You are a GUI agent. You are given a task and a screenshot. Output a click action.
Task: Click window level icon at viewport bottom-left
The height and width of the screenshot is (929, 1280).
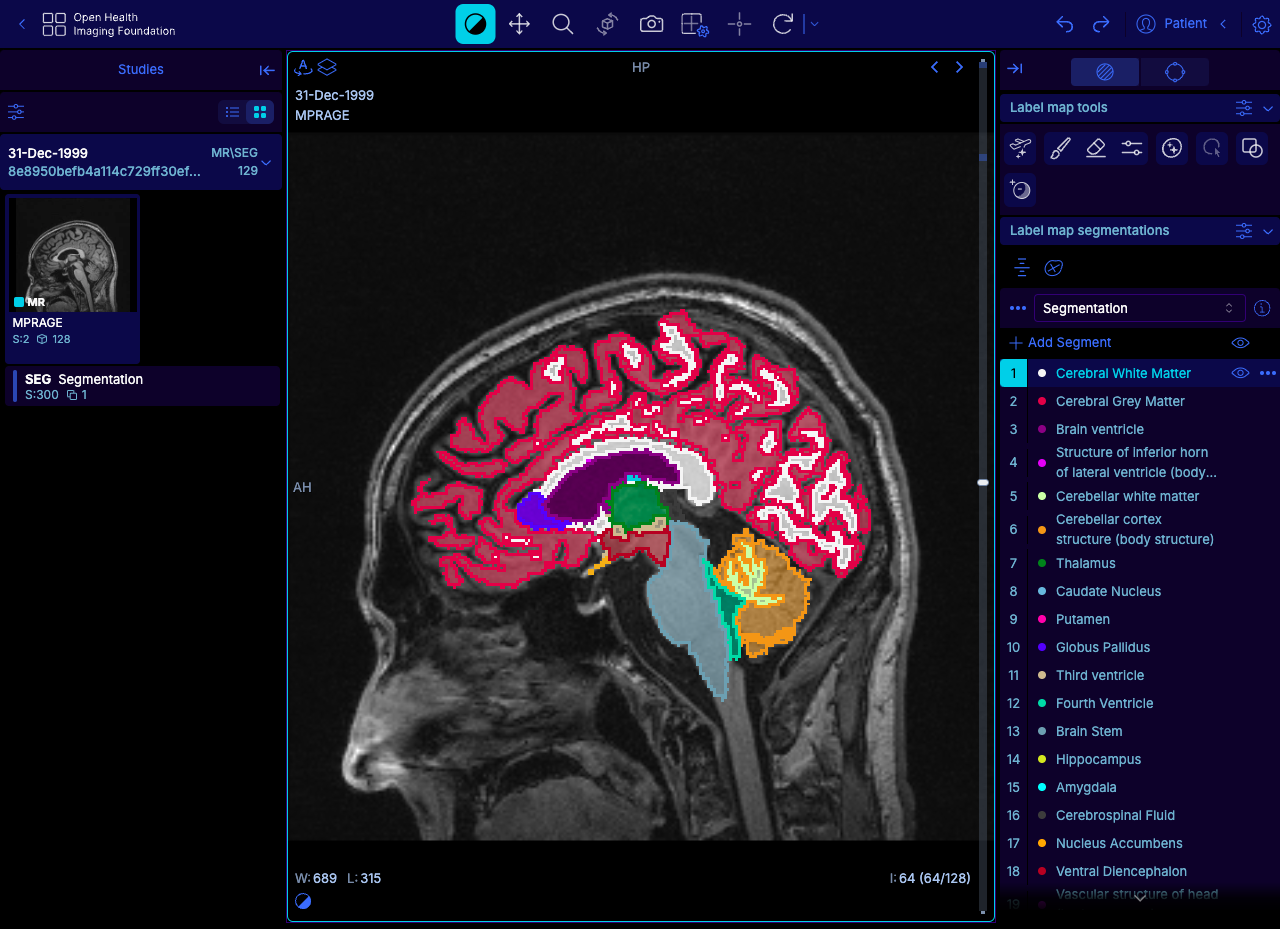coord(303,901)
